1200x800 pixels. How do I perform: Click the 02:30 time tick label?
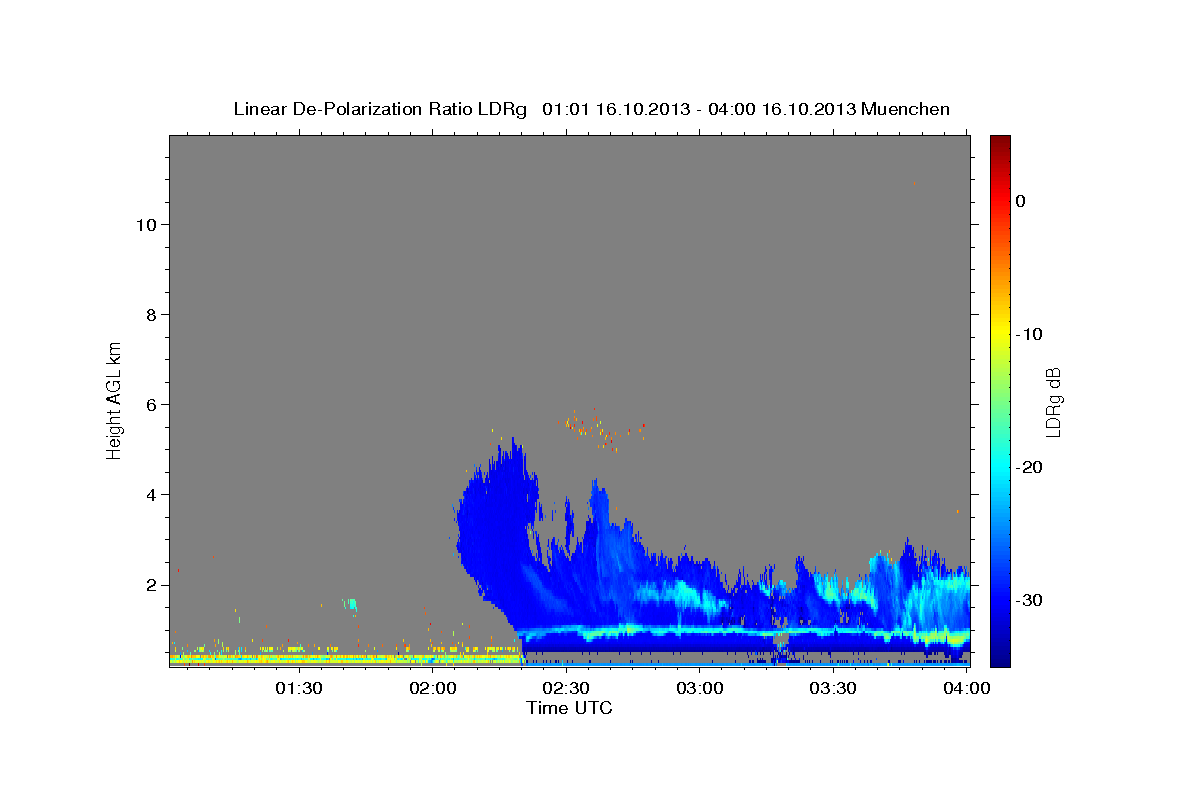tap(566, 689)
